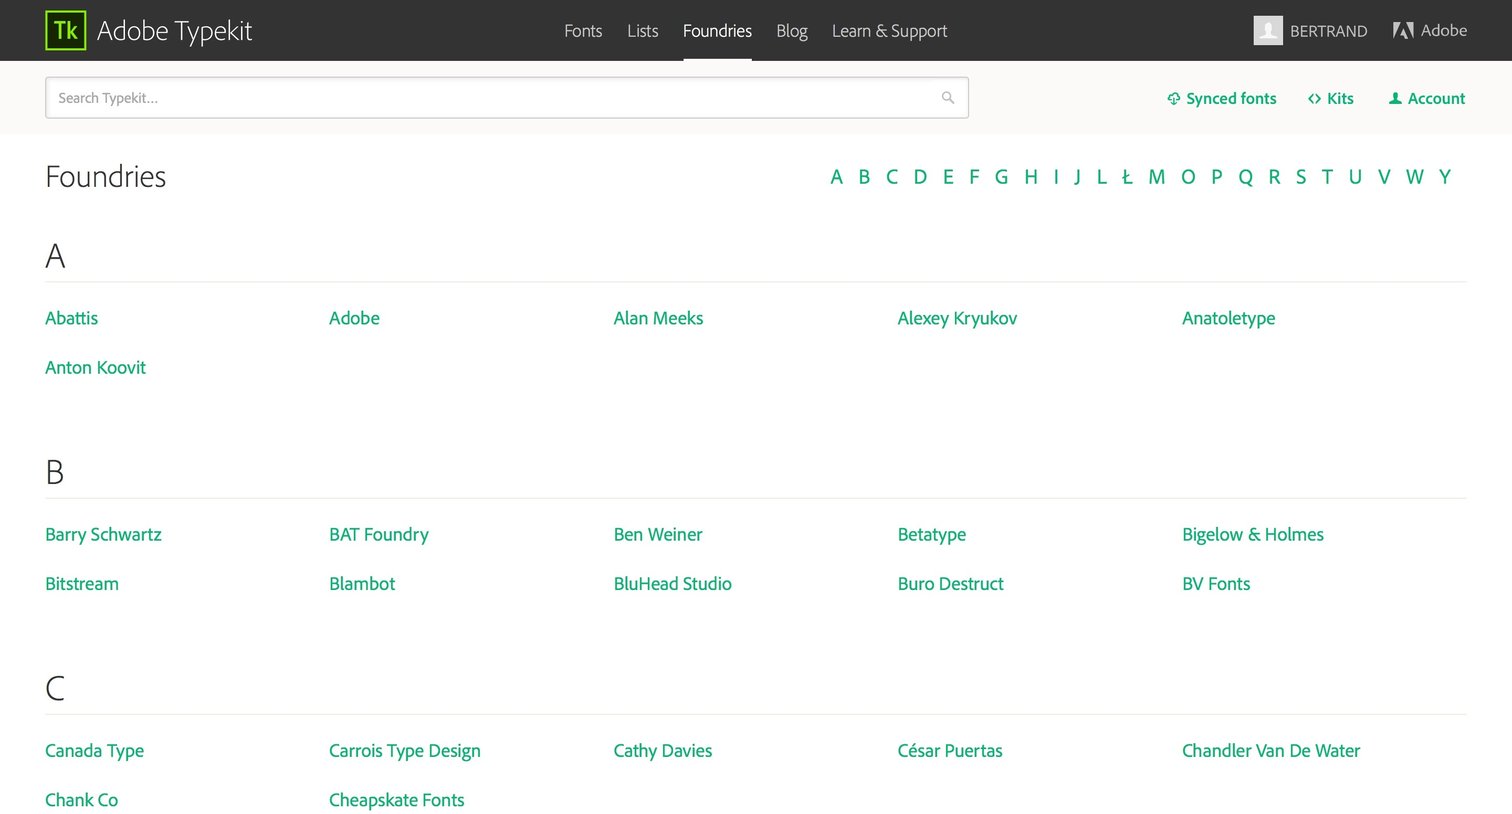Open the Betatype foundry
The height and width of the screenshot is (814, 1512).
932,535
